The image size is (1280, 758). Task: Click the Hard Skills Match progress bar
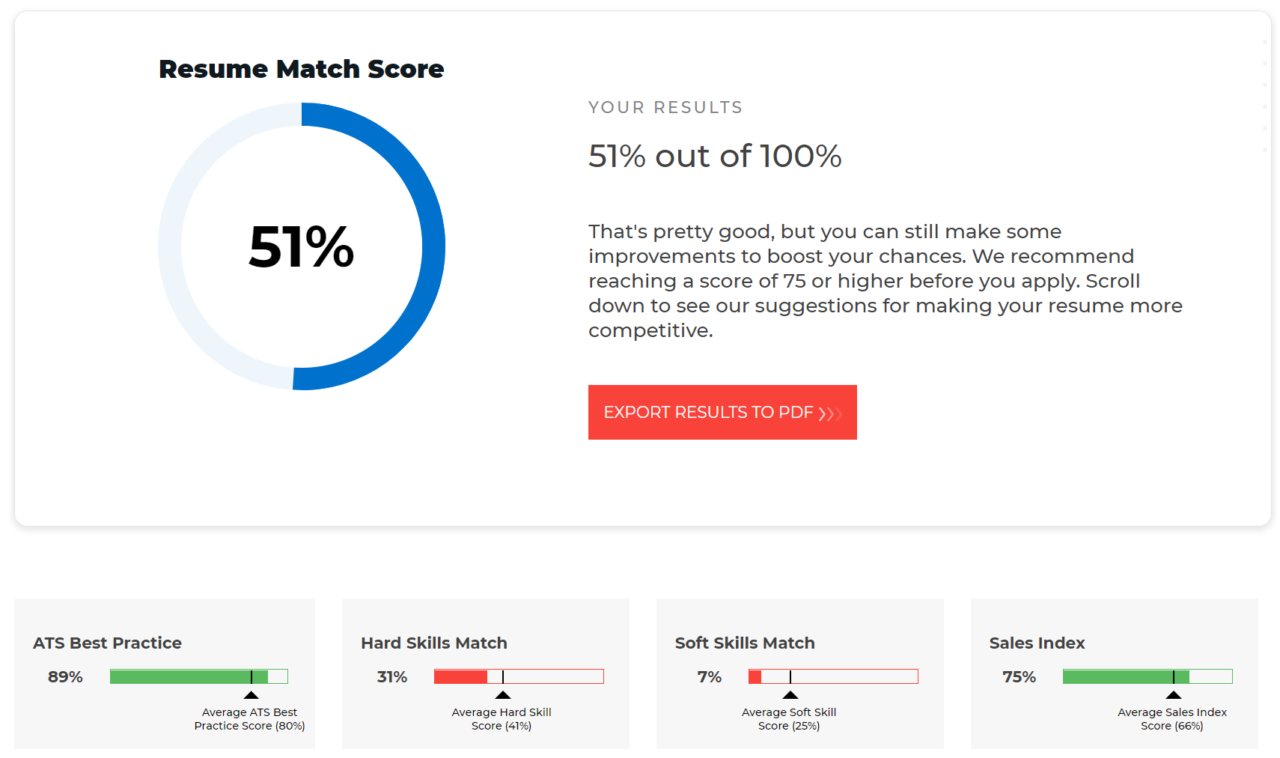[x=519, y=675]
